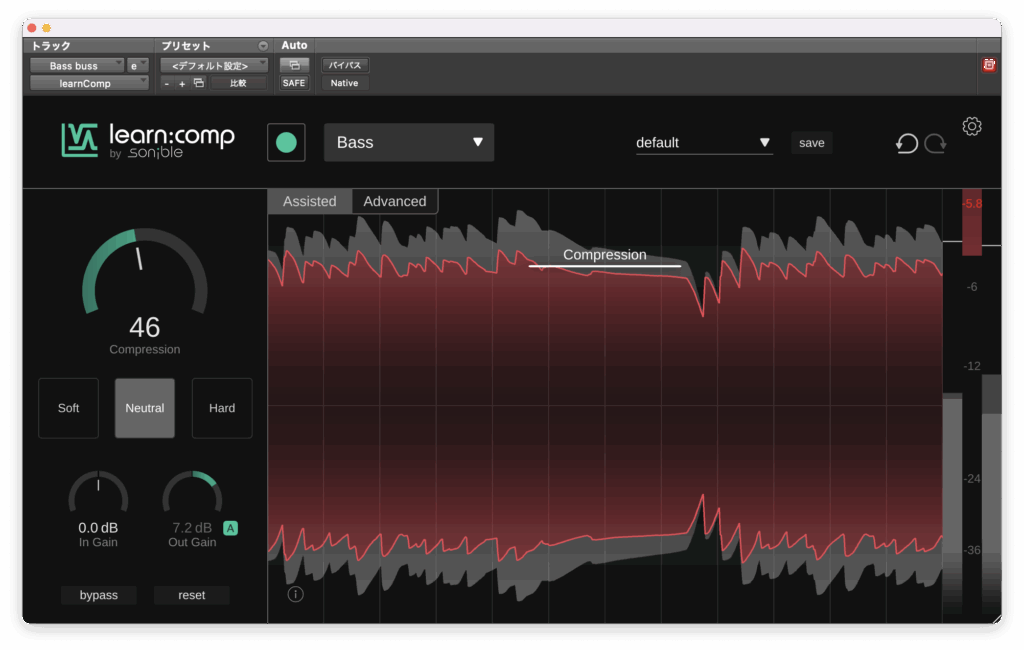Open the <デフォルト設定> preset menu

(x=214, y=65)
